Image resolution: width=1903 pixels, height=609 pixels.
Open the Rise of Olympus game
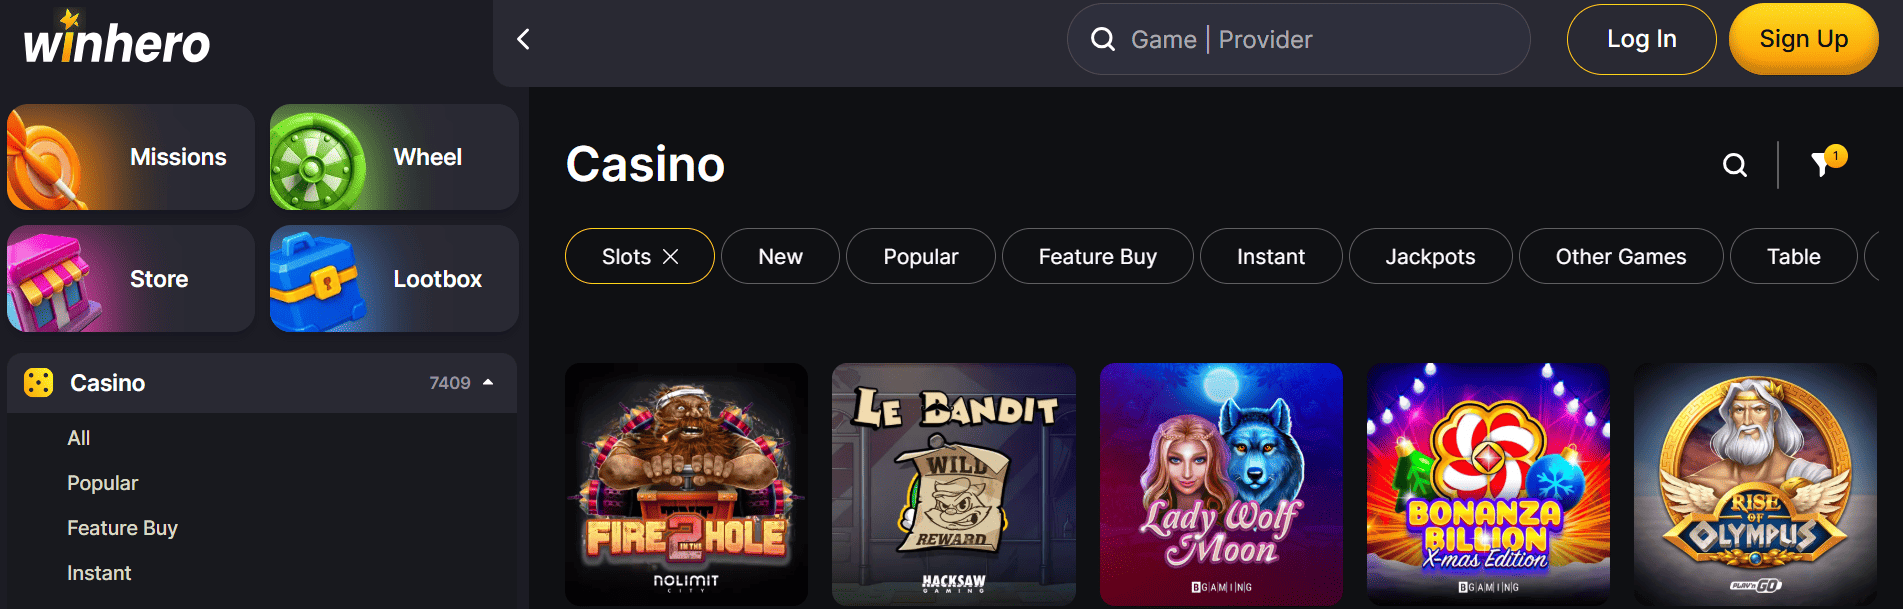click(1755, 484)
